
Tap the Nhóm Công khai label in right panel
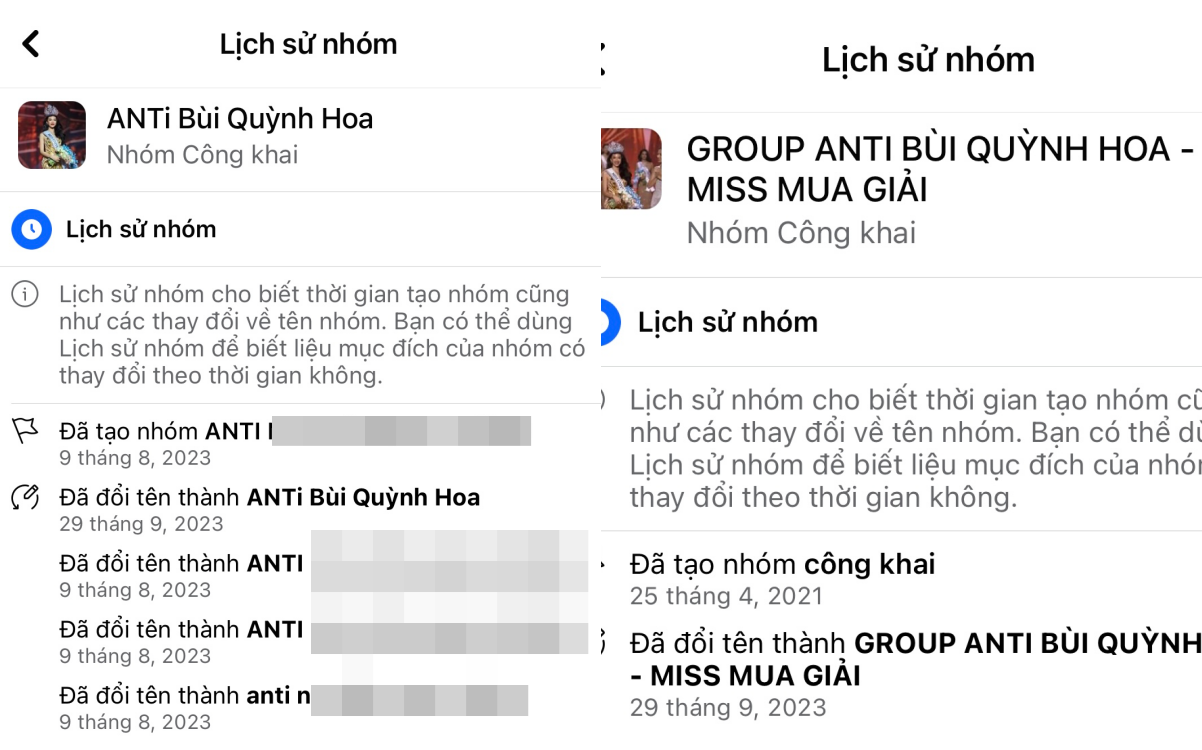(801, 233)
